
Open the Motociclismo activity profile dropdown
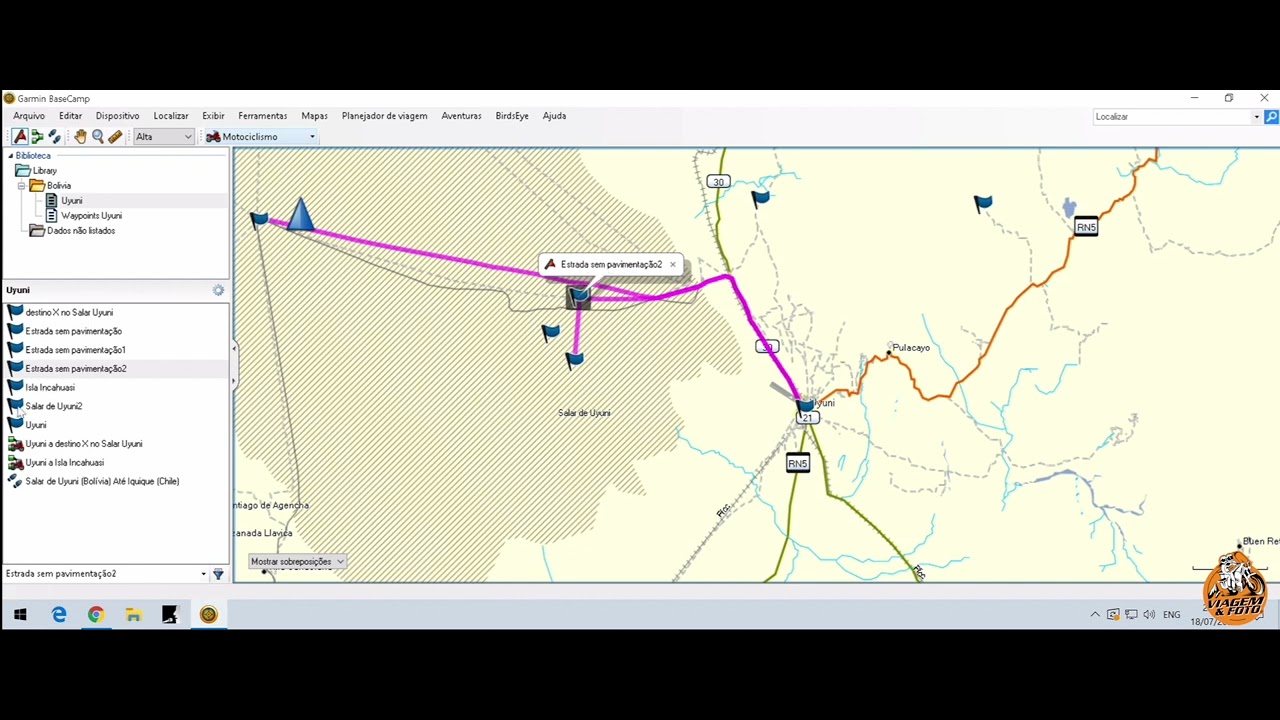point(260,137)
